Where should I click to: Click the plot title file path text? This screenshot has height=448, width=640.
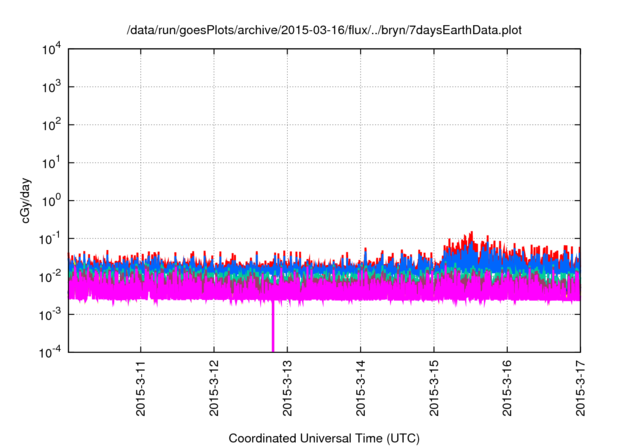(324, 30)
